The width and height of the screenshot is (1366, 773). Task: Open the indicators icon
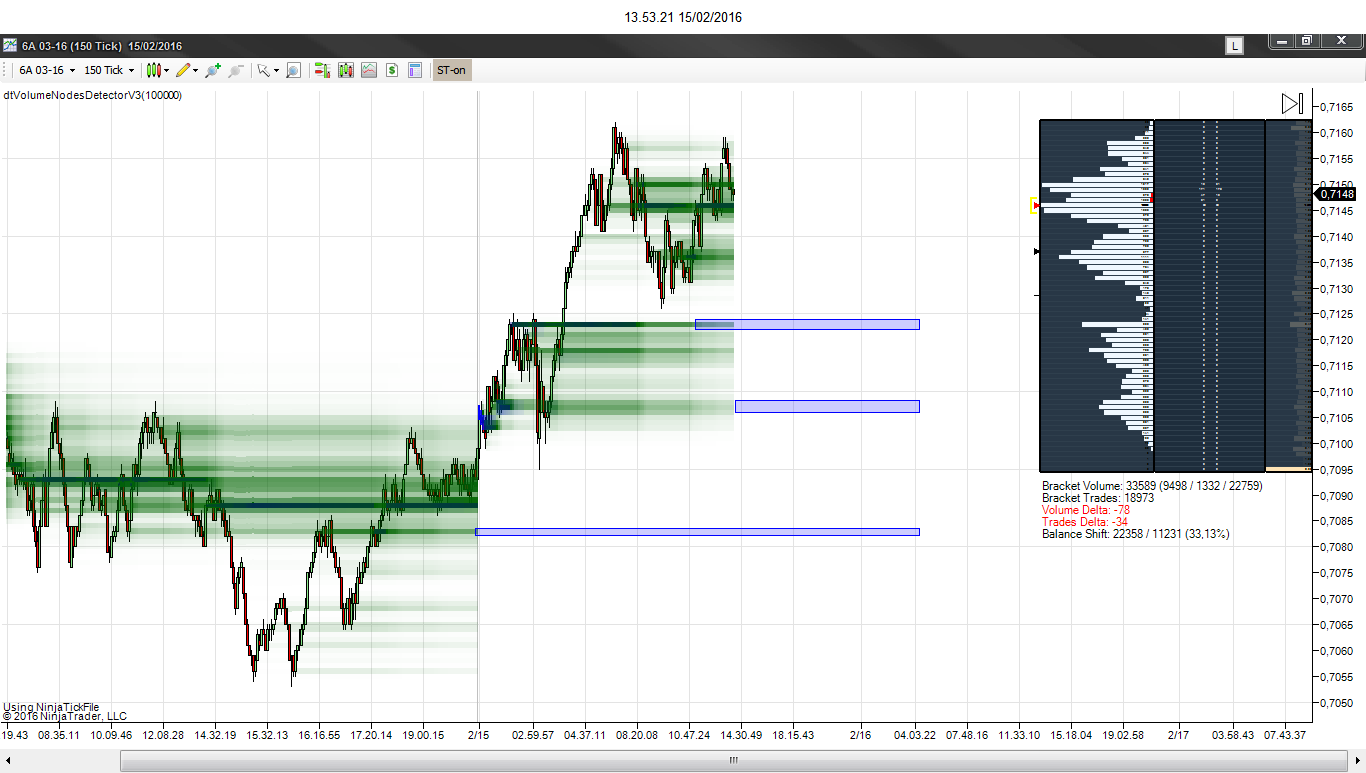pos(369,70)
